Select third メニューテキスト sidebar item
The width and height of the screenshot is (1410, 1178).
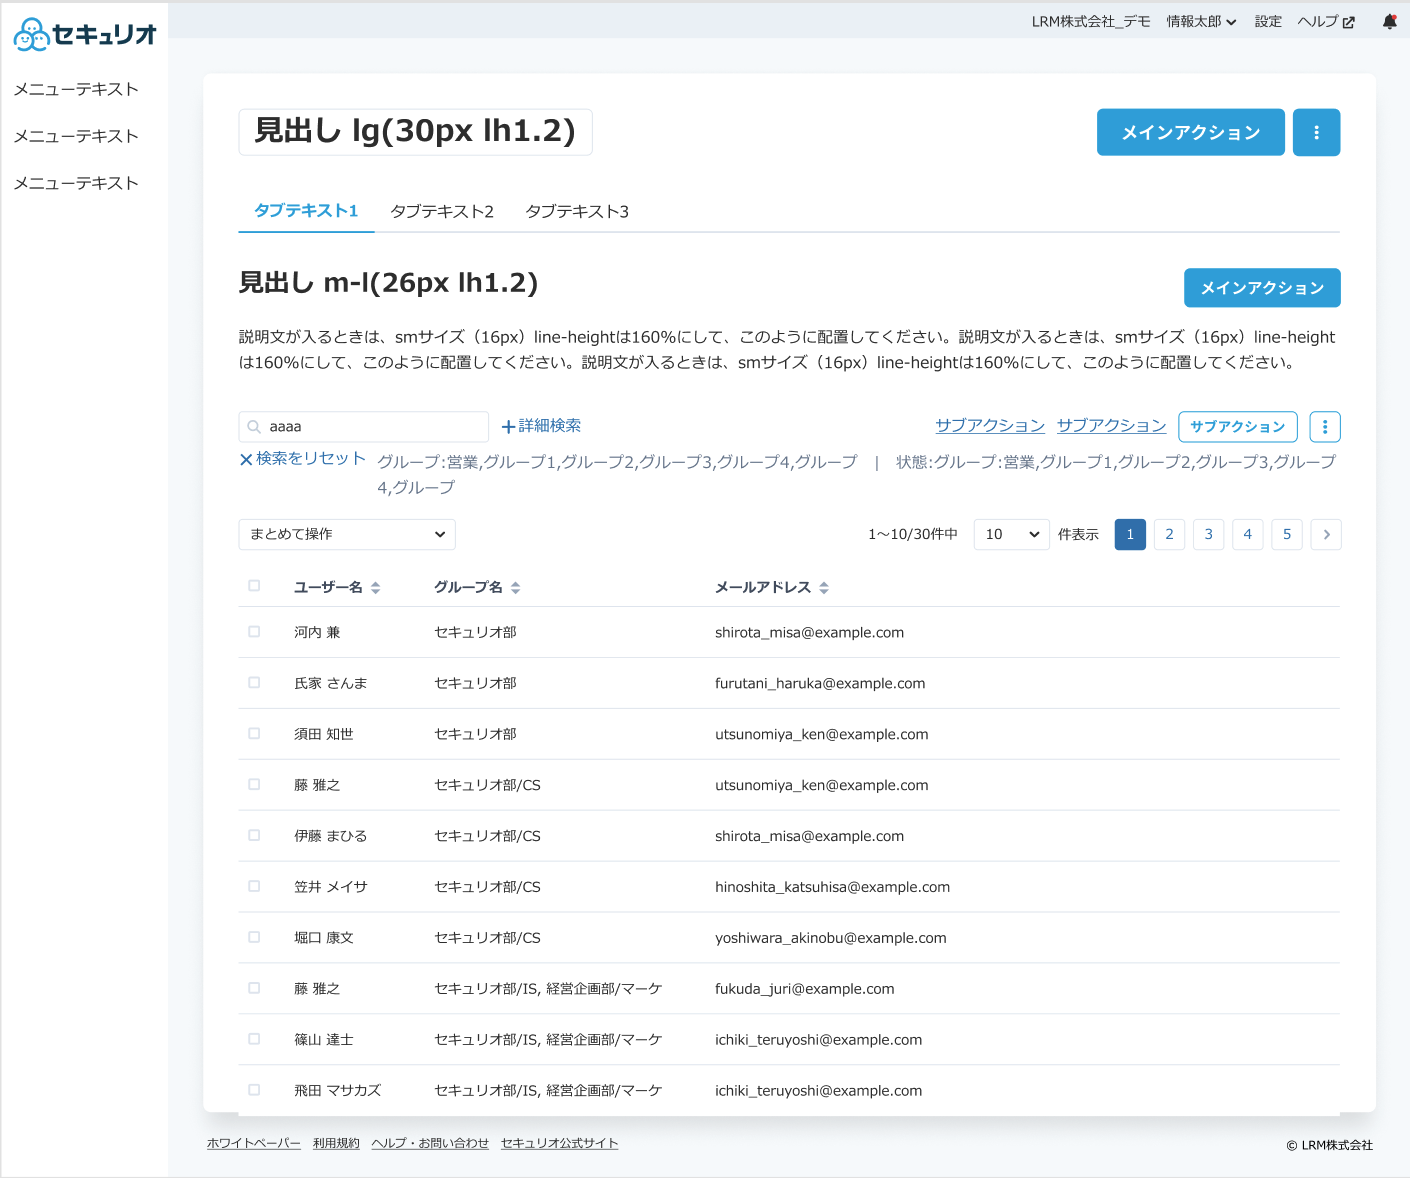76,183
